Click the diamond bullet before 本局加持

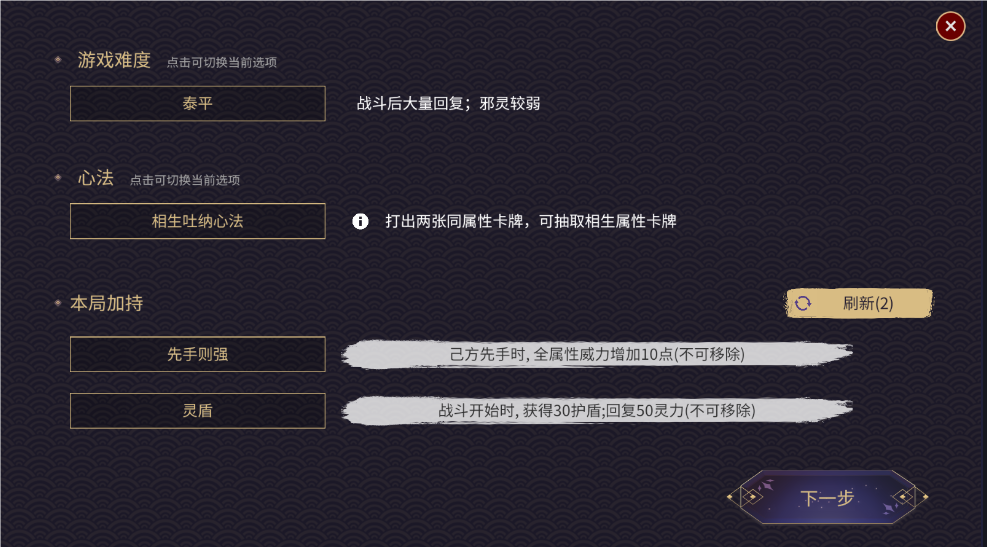(x=58, y=302)
